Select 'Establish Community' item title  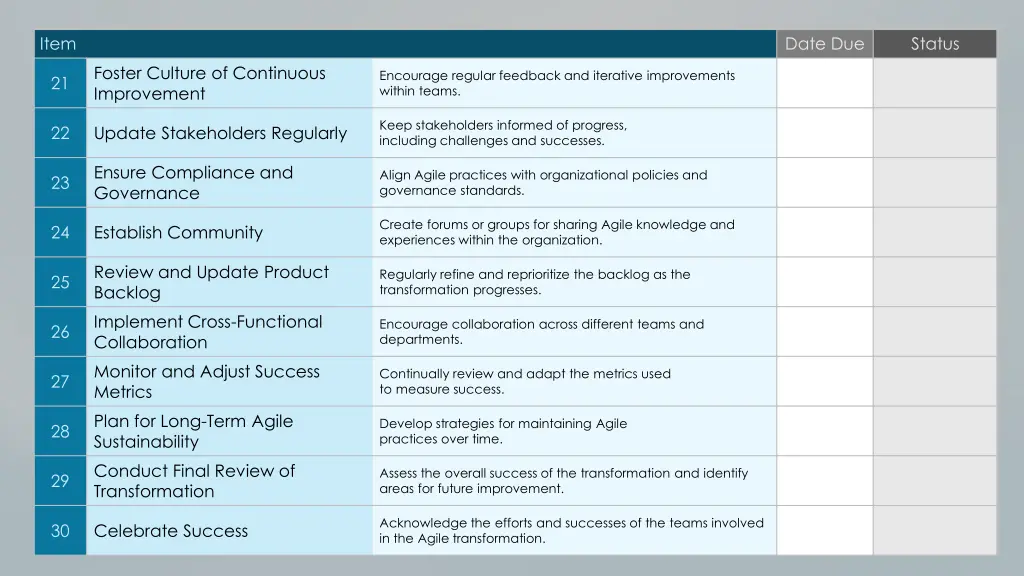178,232
